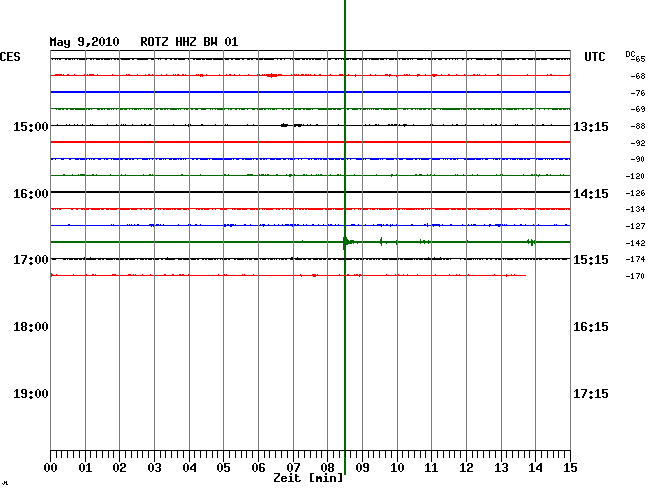Select the 19:00 CES time label
The image size is (650, 494).
click(x=31, y=394)
